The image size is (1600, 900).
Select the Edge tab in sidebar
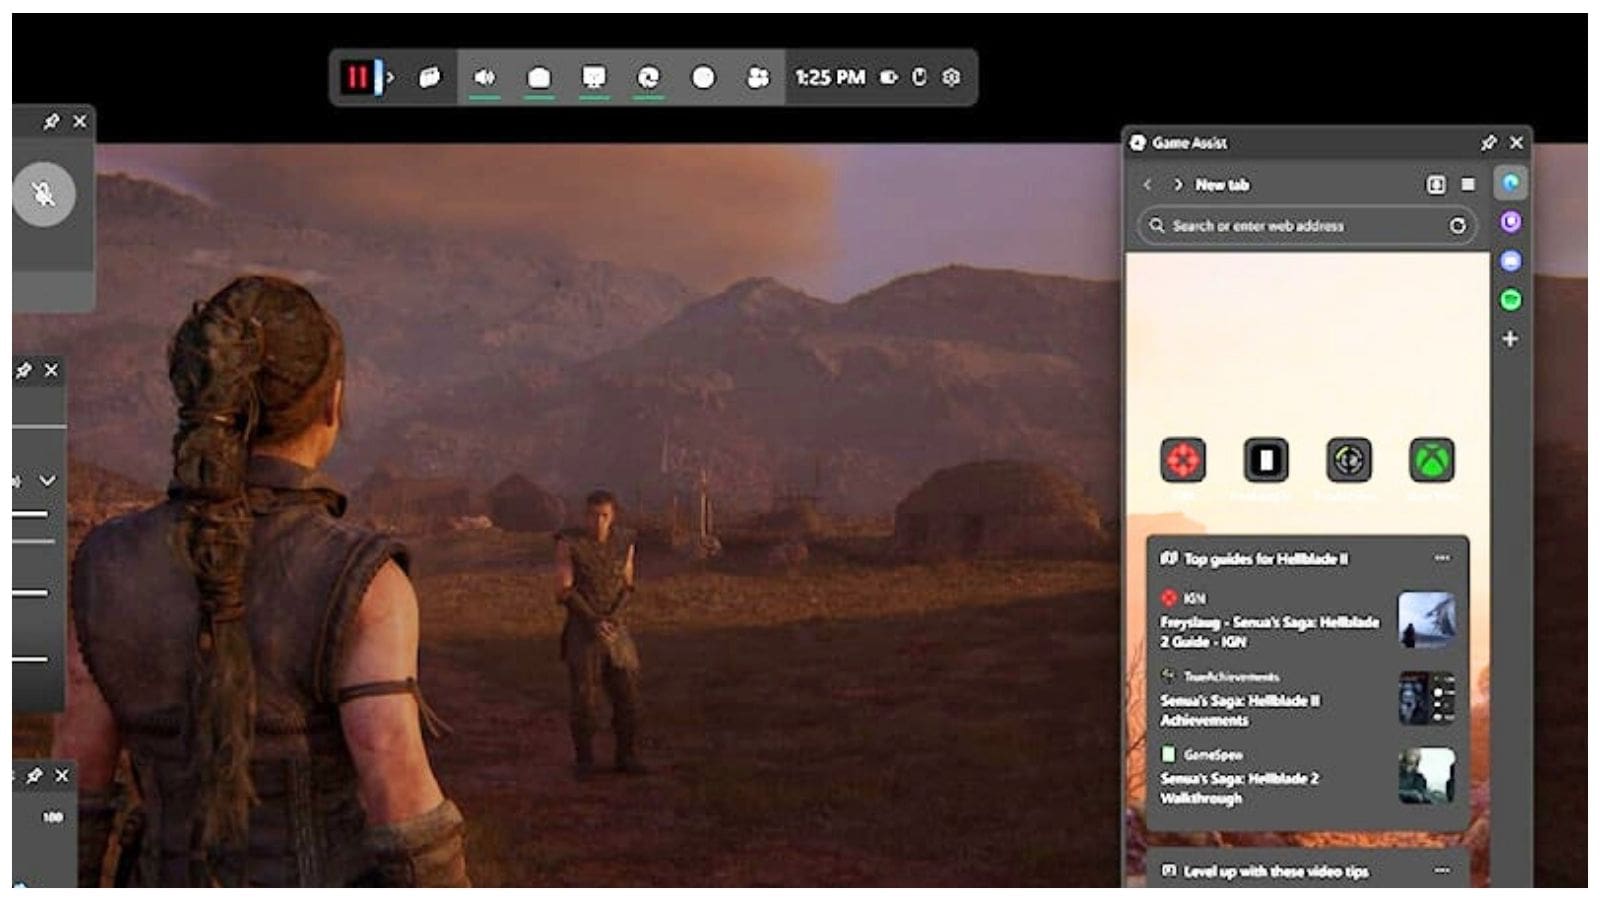click(x=1510, y=183)
